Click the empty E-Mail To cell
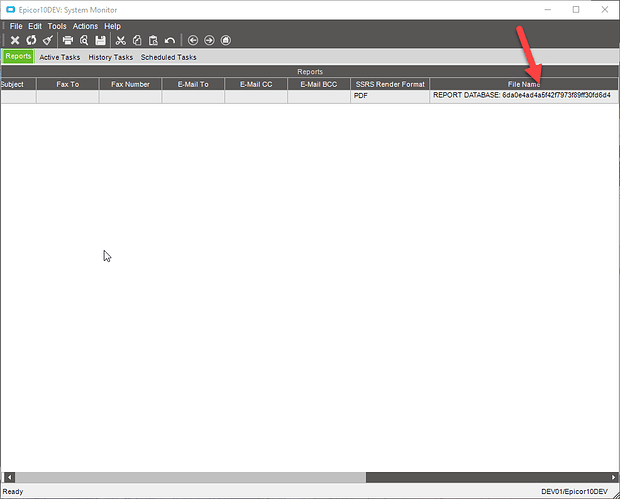Viewport: 620px width, 499px height. (x=193, y=96)
